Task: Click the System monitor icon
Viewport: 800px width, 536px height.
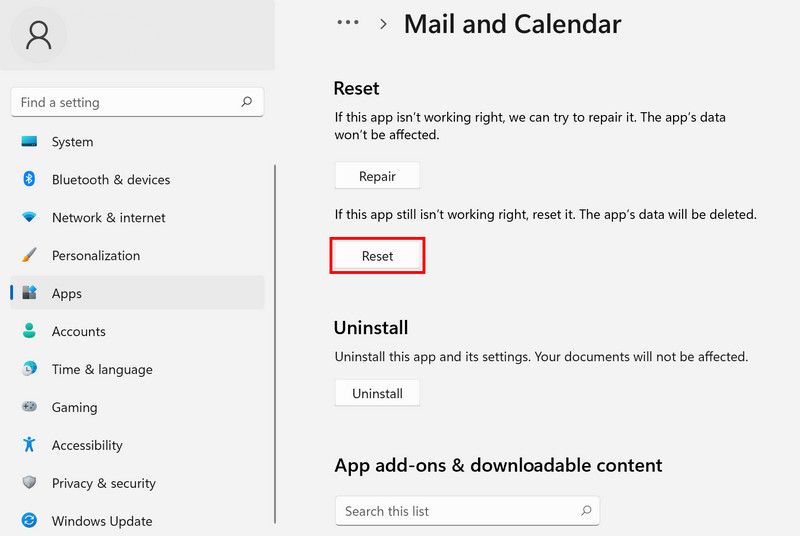Action: point(29,141)
